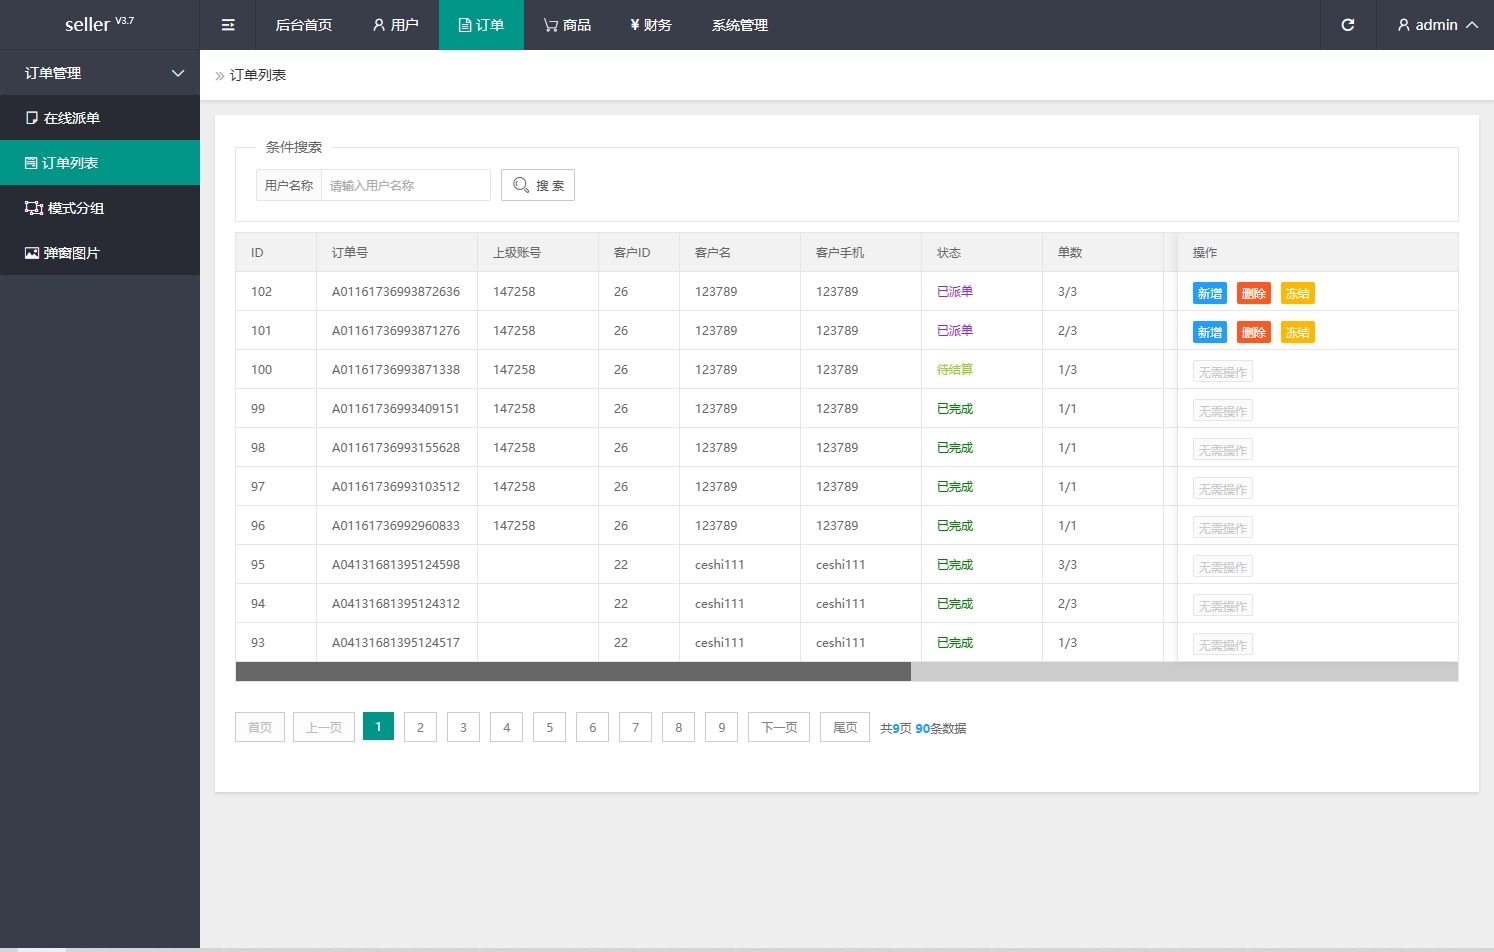Open the 系统管理 top menu

(739, 25)
